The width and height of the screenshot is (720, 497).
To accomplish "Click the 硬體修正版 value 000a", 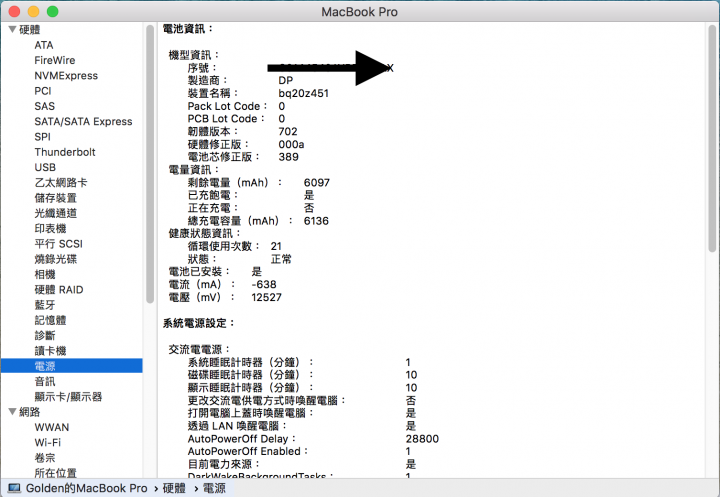I will [291, 144].
